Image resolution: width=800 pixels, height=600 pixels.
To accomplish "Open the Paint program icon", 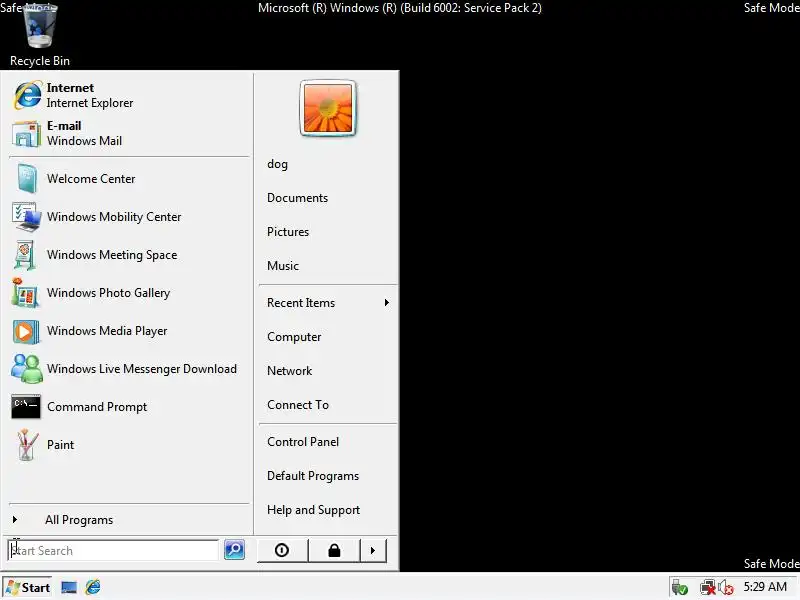I will pyautogui.click(x=27, y=445).
